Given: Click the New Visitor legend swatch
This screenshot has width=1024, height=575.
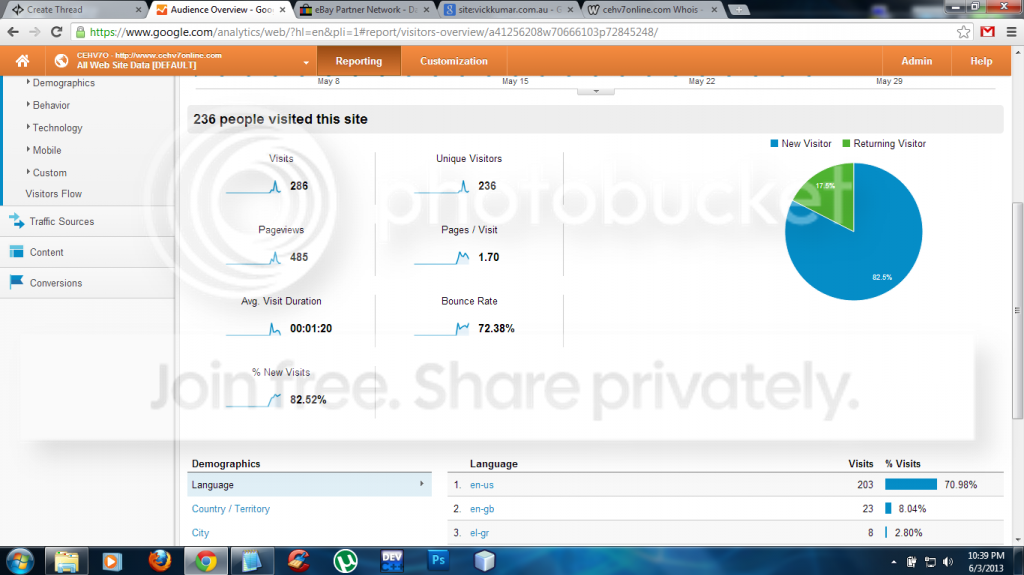Looking at the screenshot, I should pyautogui.click(x=774, y=144).
